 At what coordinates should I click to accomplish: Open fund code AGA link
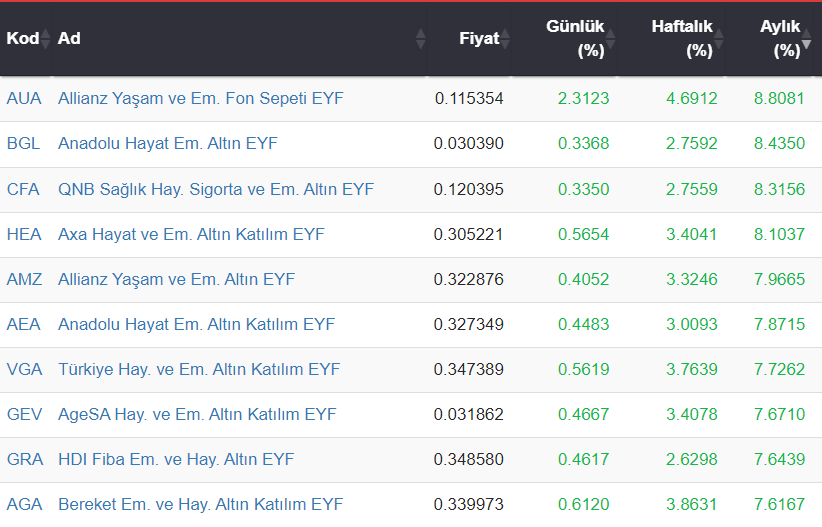click(25, 505)
